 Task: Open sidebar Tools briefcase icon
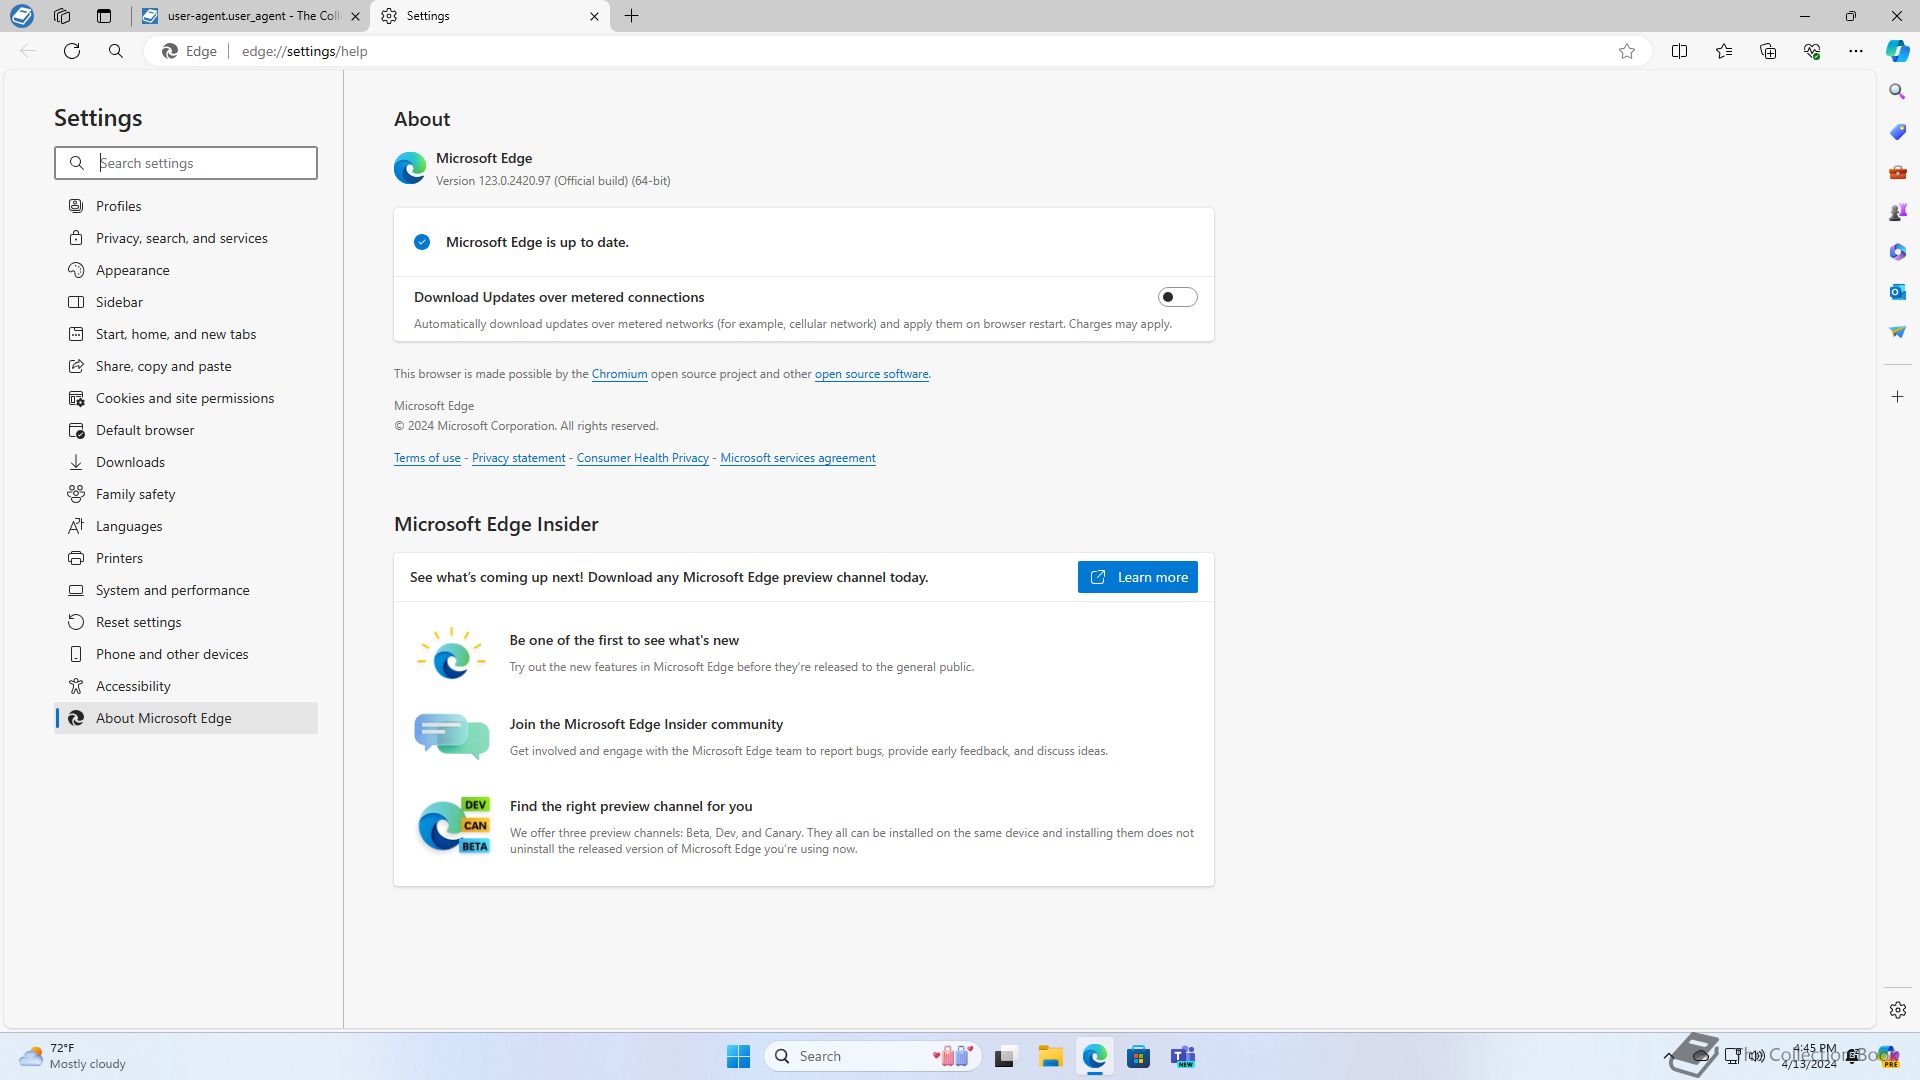coord(1897,171)
